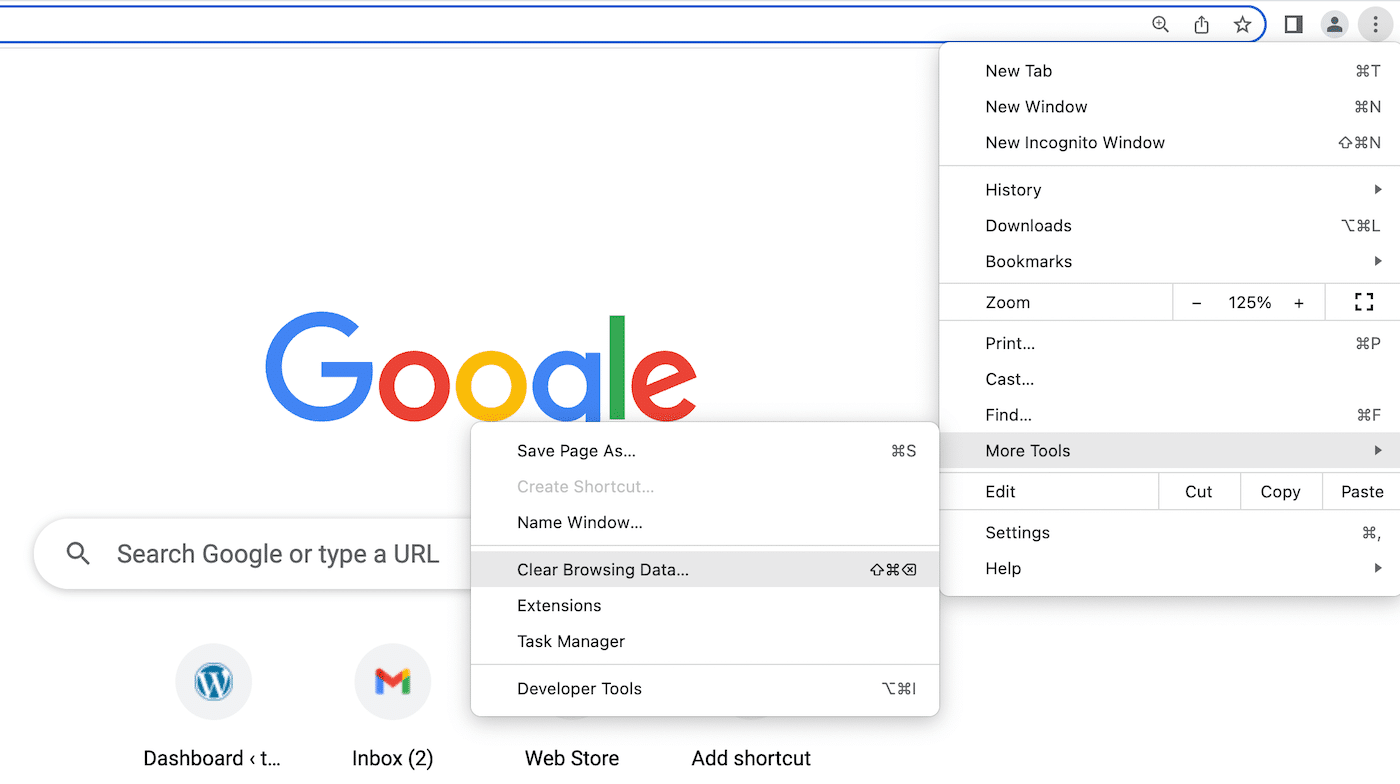Click the profile avatar icon
The height and width of the screenshot is (784, 1400).
pyautogui.click(x=1334, y=24)
